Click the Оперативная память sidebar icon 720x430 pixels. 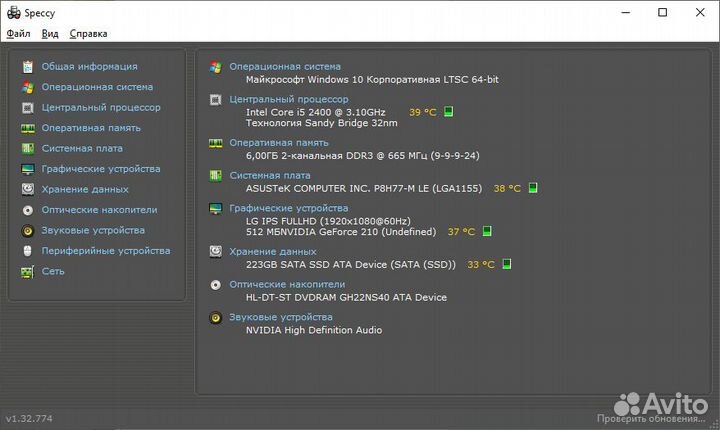[x=28, y=128]
